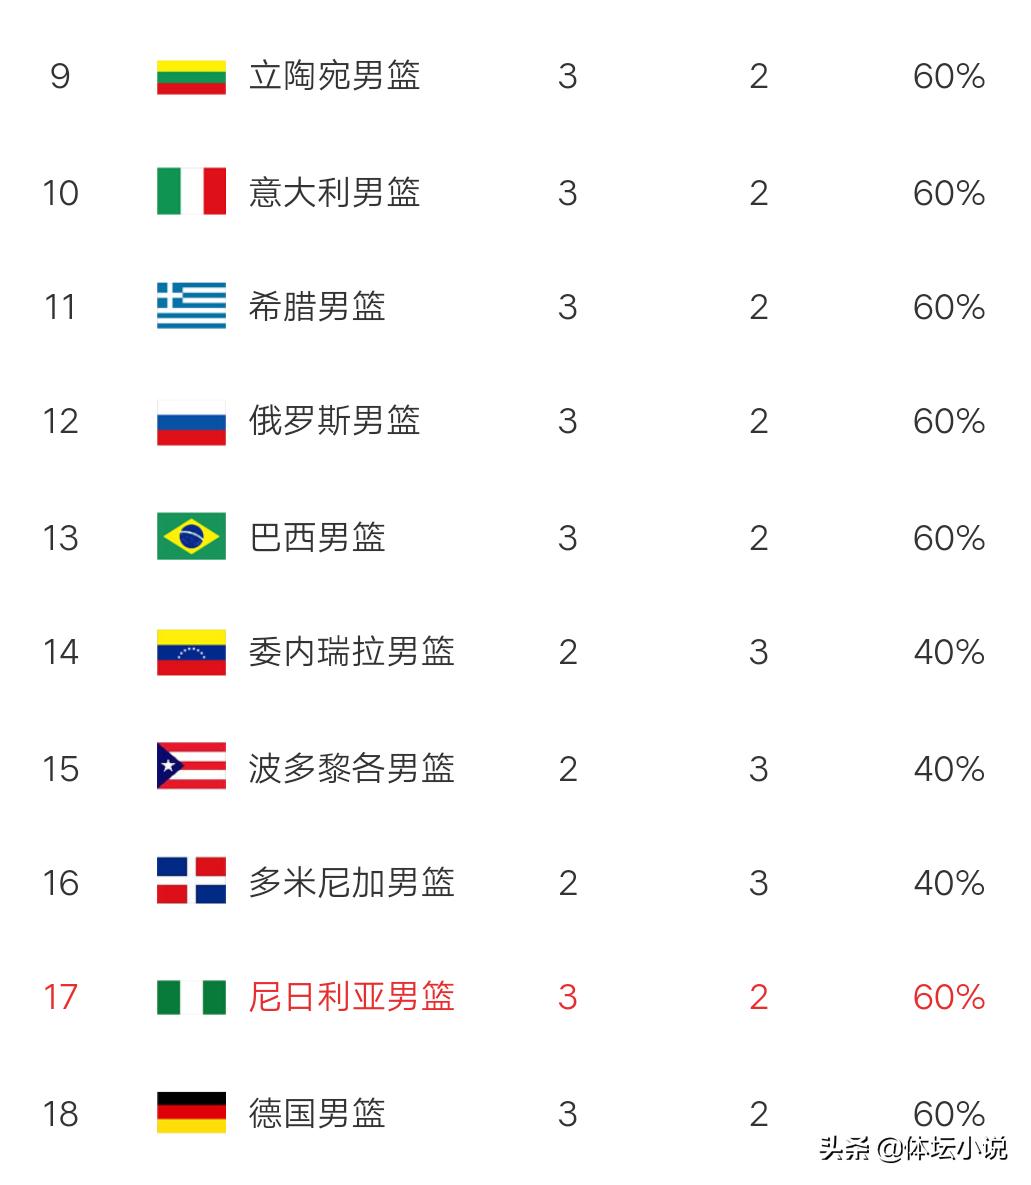This screenshot has height=1185, width=1031.
Task: Click the Russia flag icon
Action: tap(191, 422)
